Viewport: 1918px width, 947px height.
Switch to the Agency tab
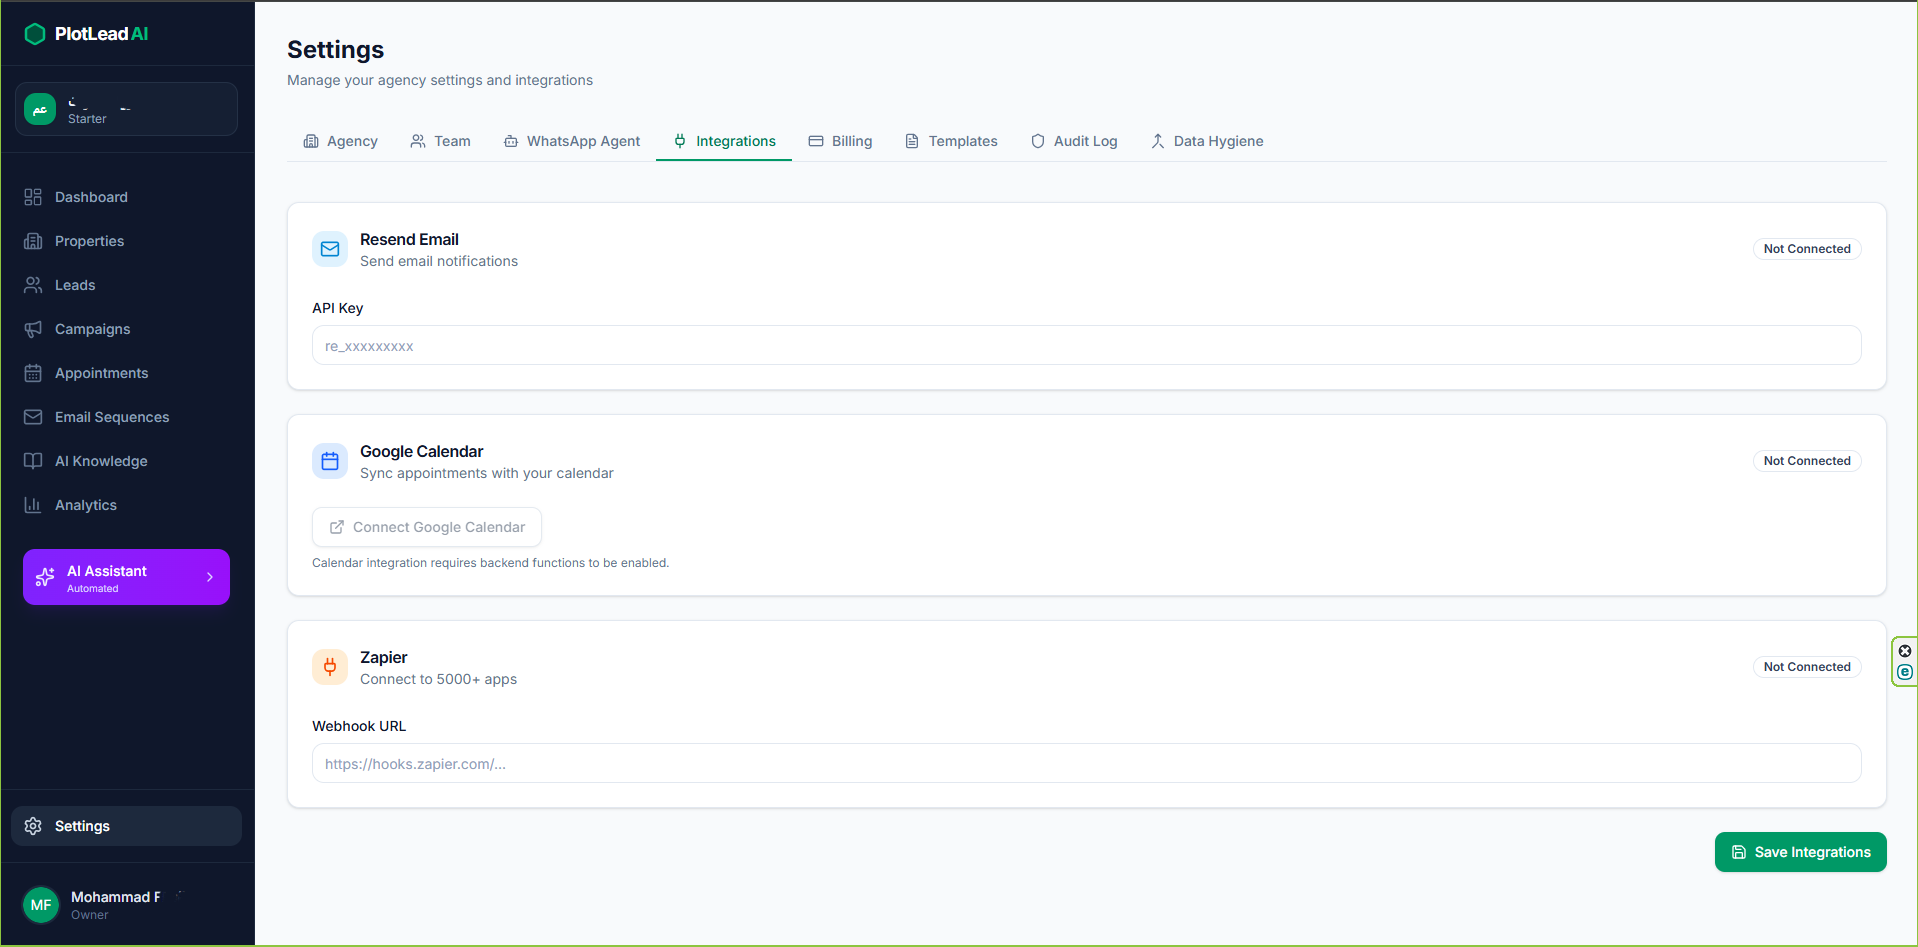point(341,141)
